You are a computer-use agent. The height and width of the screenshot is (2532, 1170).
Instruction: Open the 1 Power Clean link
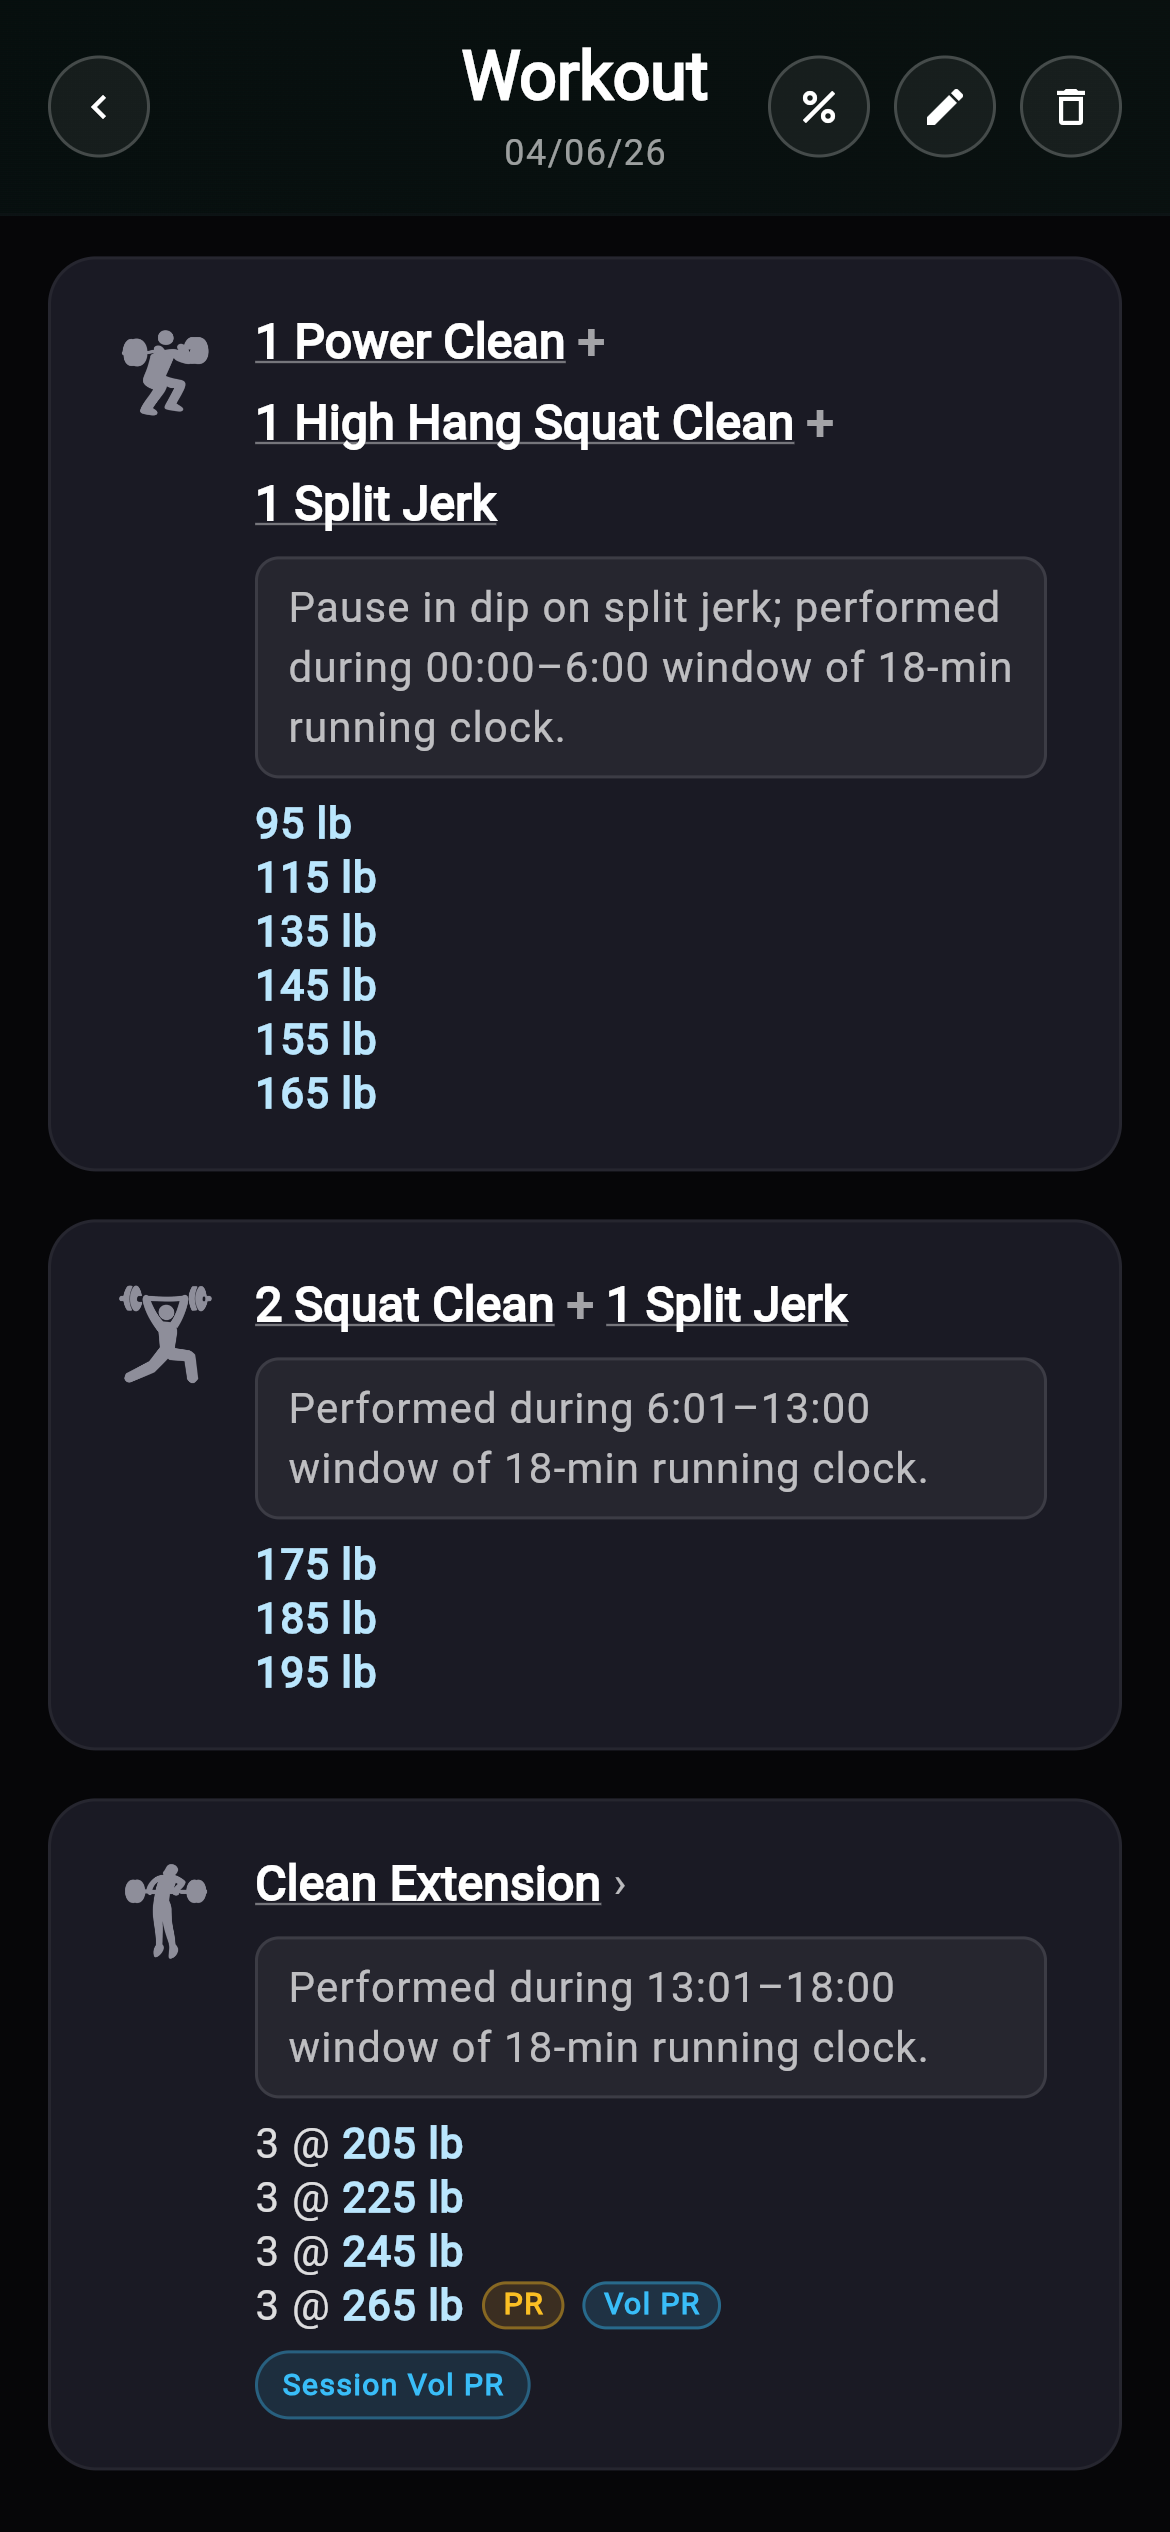[410, 342]
